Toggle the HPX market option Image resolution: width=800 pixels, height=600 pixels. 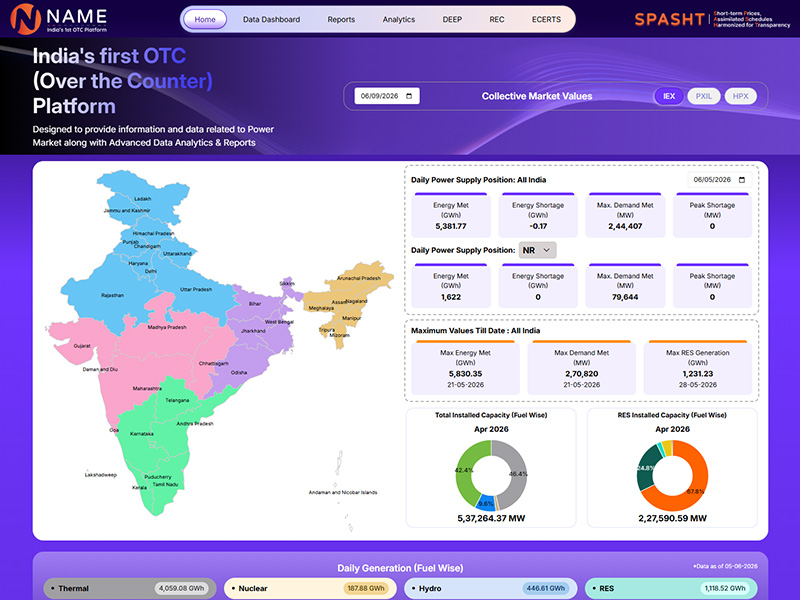(x=740, y=96)
